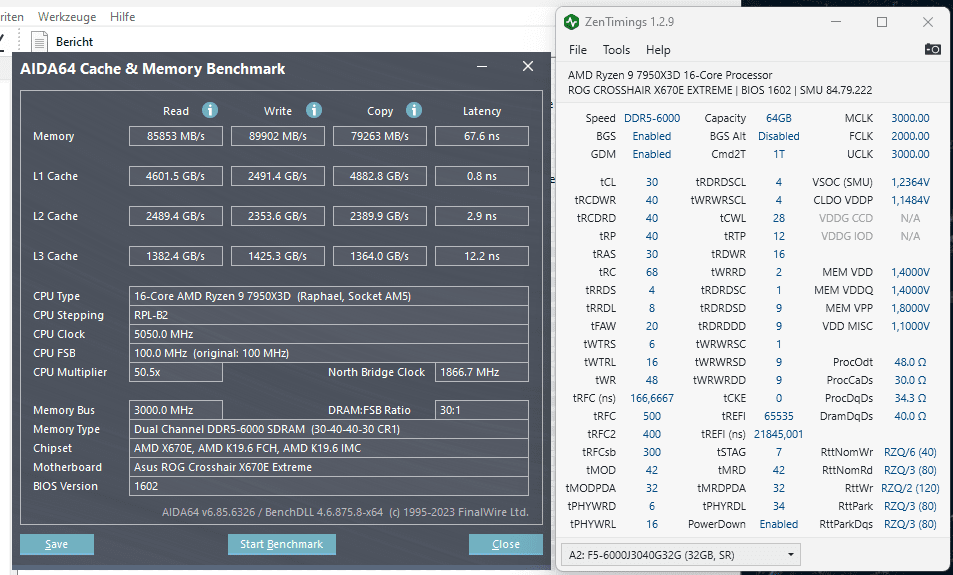The height and width of the screenshot is (575, 953).
Task: Click North Bridge Clock value 1866.7 MHz
Action: coord(482,372)
